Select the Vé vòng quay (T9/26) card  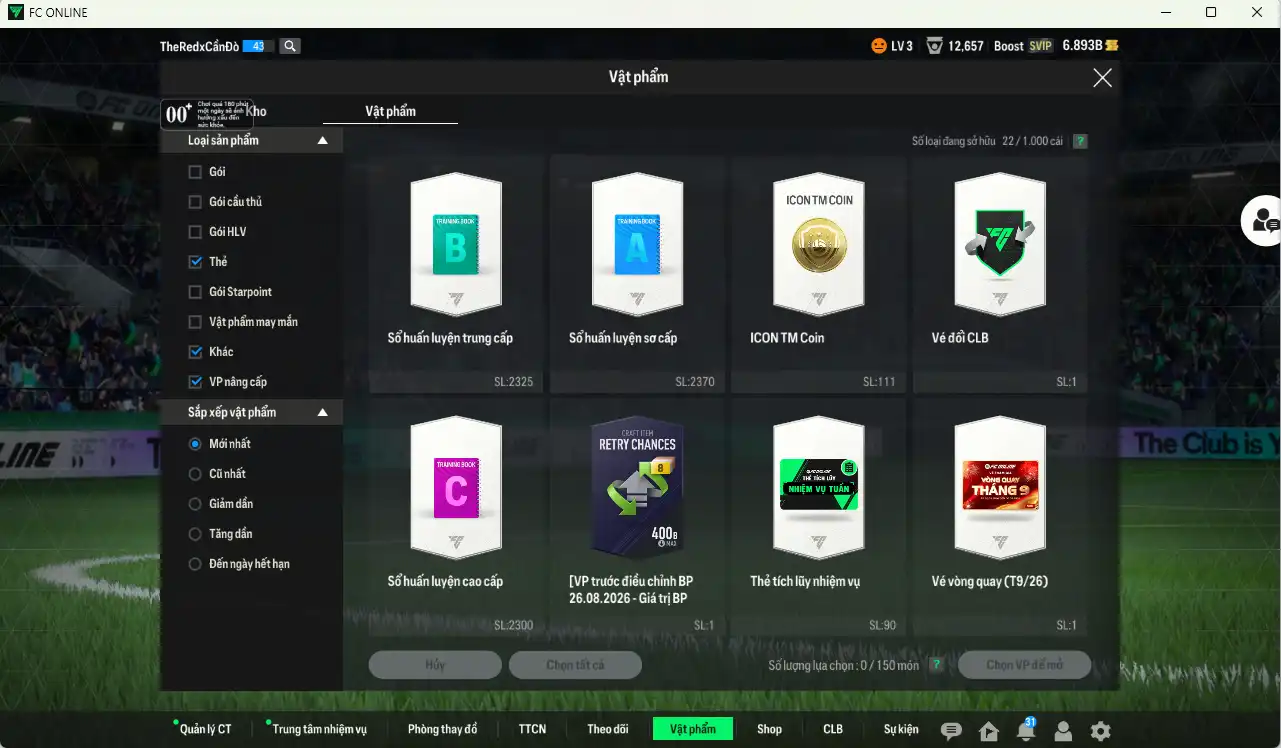[x=1000, y=517]
